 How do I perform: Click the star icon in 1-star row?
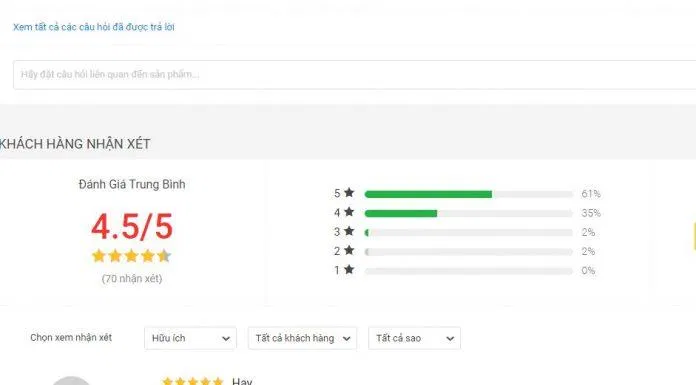click(349, 269)
